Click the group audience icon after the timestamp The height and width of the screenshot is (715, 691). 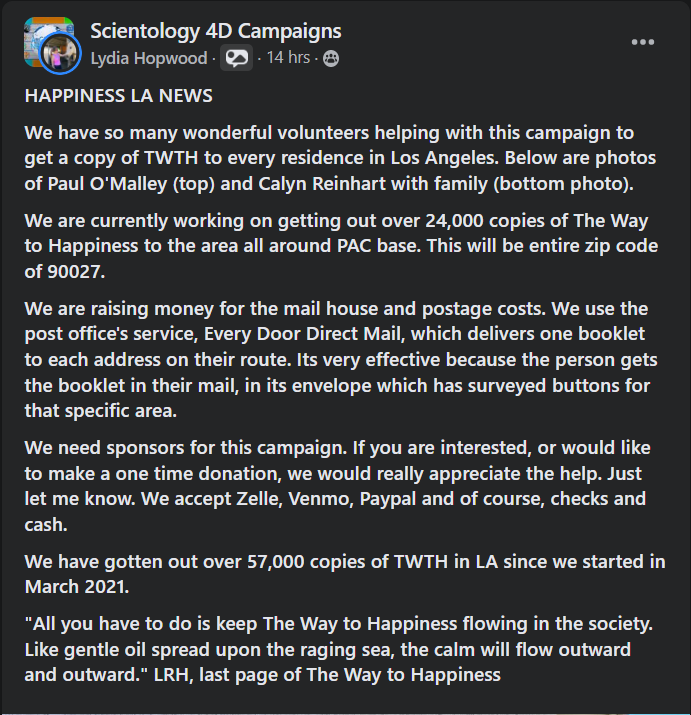point(330,58)
